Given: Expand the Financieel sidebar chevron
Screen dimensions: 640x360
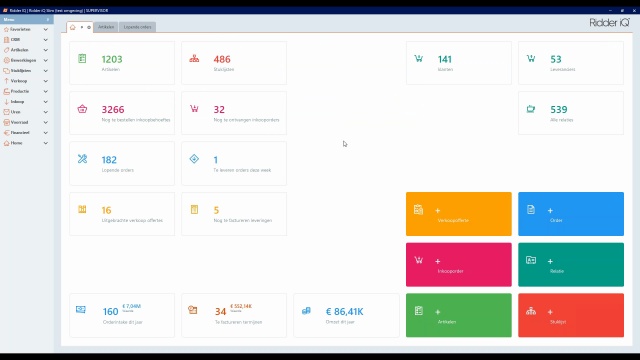Looking at the screenshot, I should [x=46, y=133].
